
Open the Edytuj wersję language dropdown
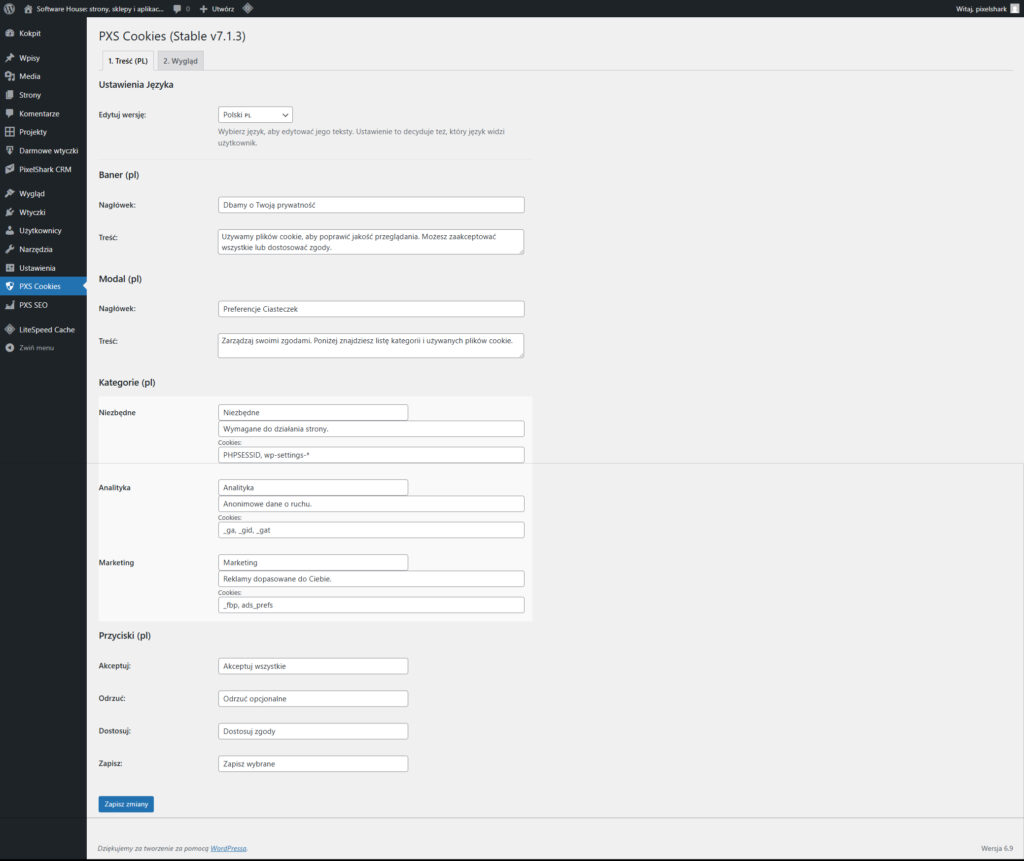point(255,115)
